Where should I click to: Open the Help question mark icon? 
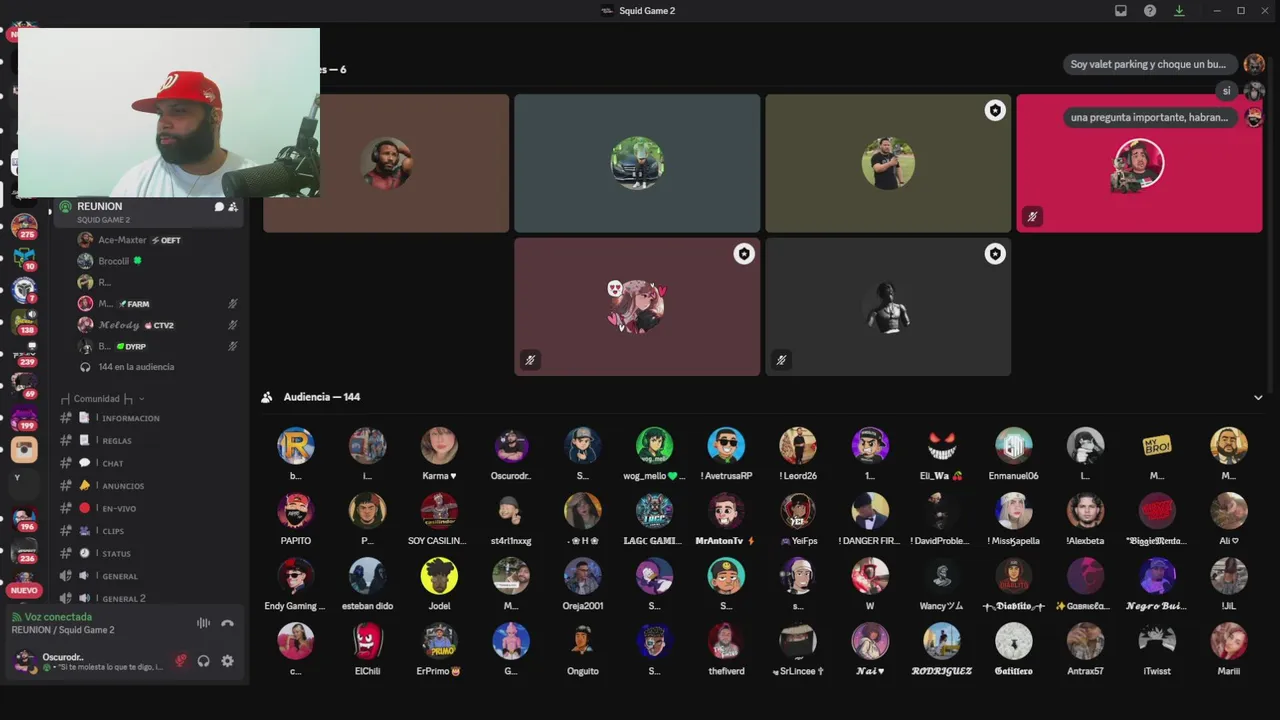click(x=1150, y=11)
